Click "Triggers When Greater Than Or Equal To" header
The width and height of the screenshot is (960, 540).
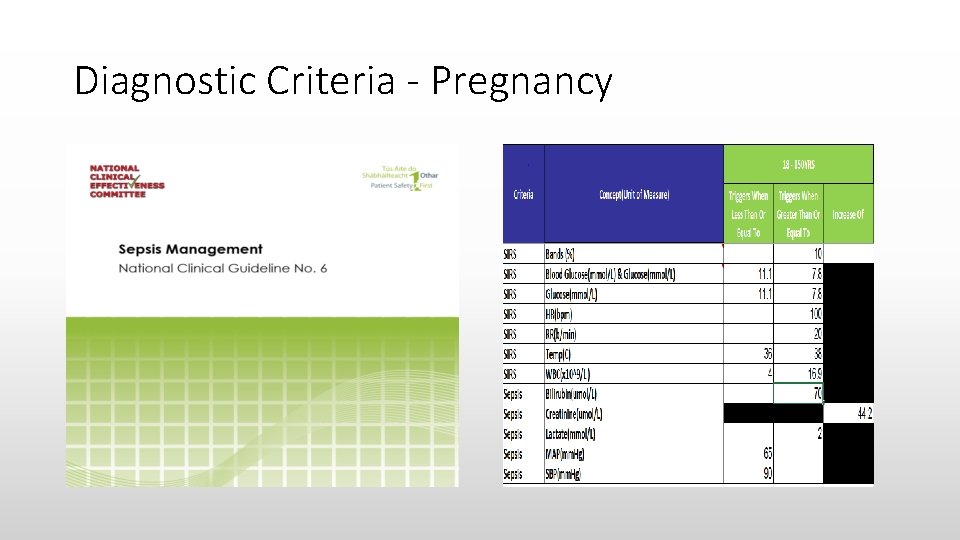coord(798,214)
